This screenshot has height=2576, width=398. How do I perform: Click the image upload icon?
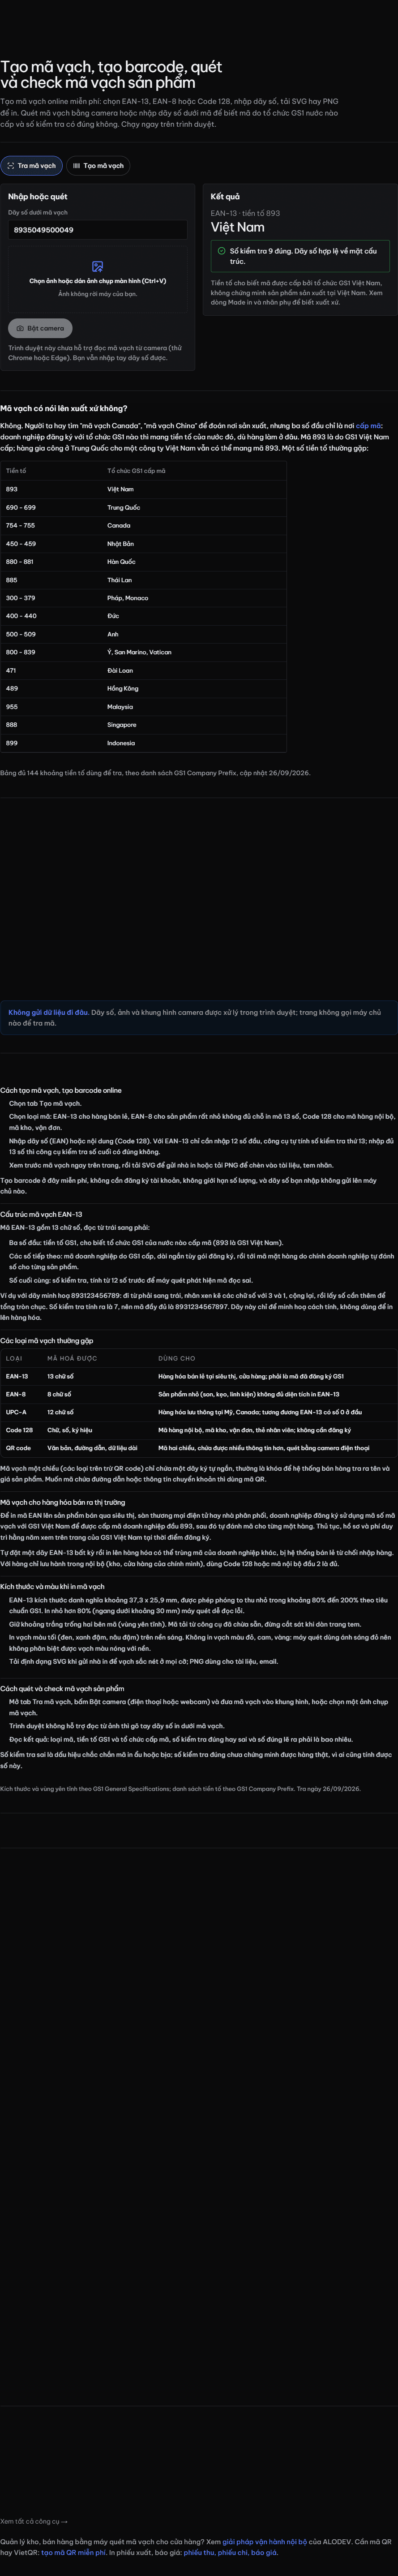(98, 266)
